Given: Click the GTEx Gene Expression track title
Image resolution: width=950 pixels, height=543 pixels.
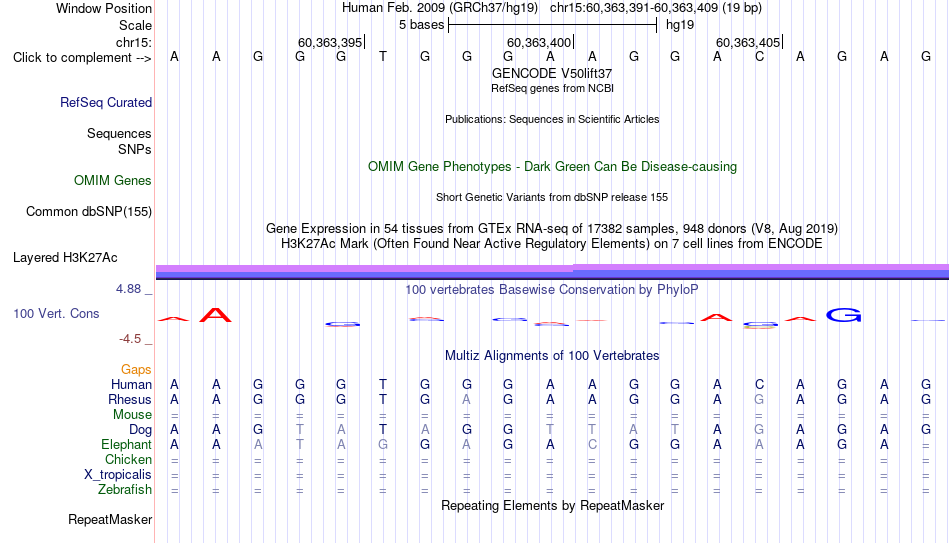Looking at the screenshot, I should [x=552, y=228].
